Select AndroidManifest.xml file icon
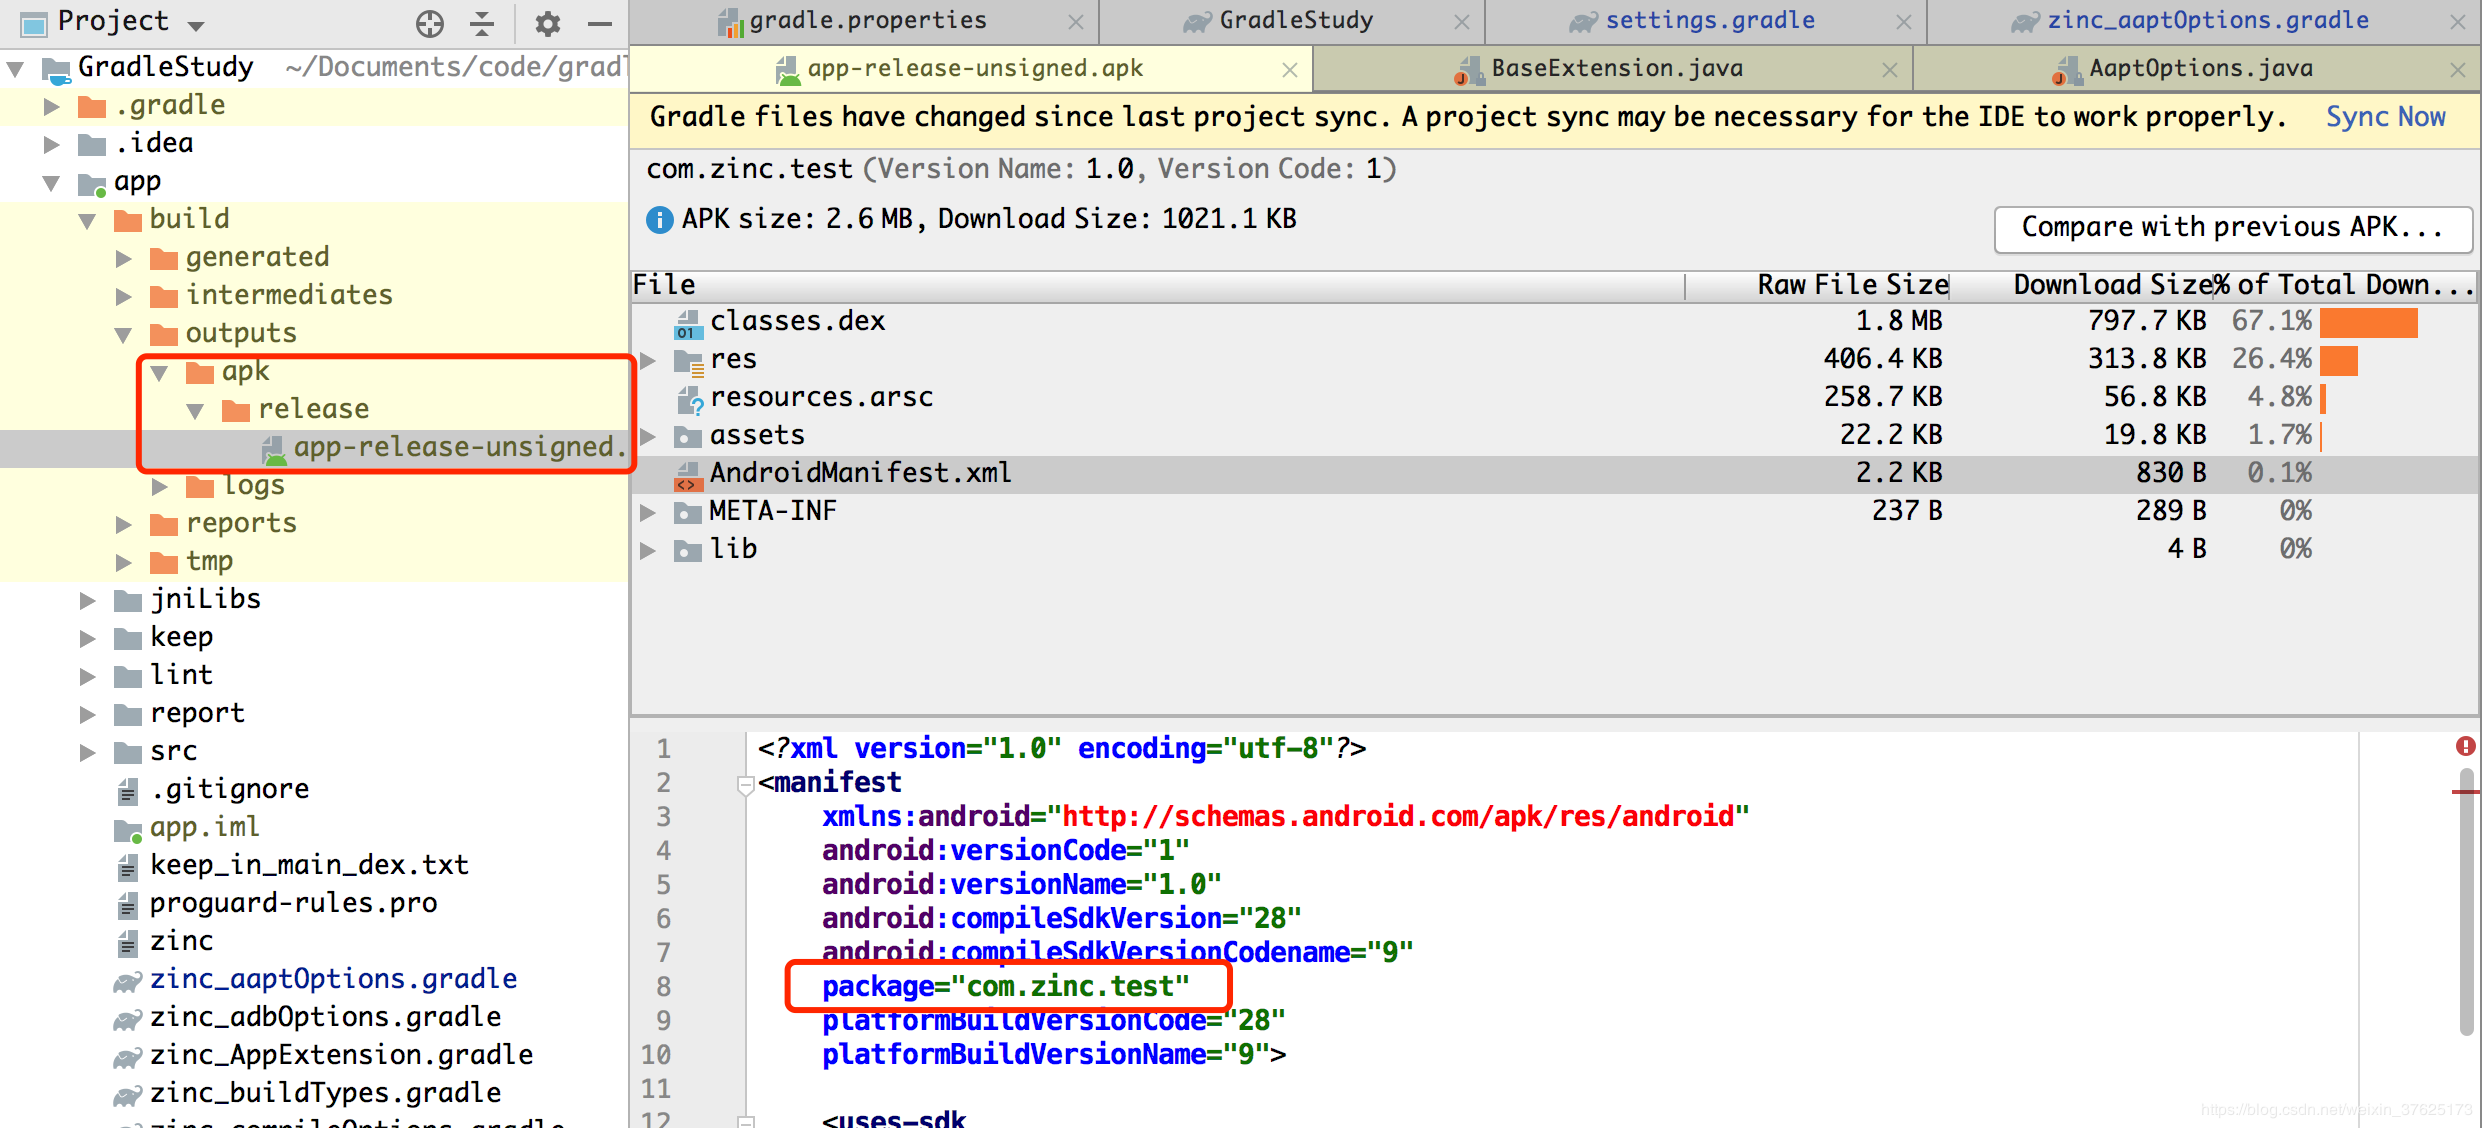Screen dimensions: 2482x1128 click(687, 475)
